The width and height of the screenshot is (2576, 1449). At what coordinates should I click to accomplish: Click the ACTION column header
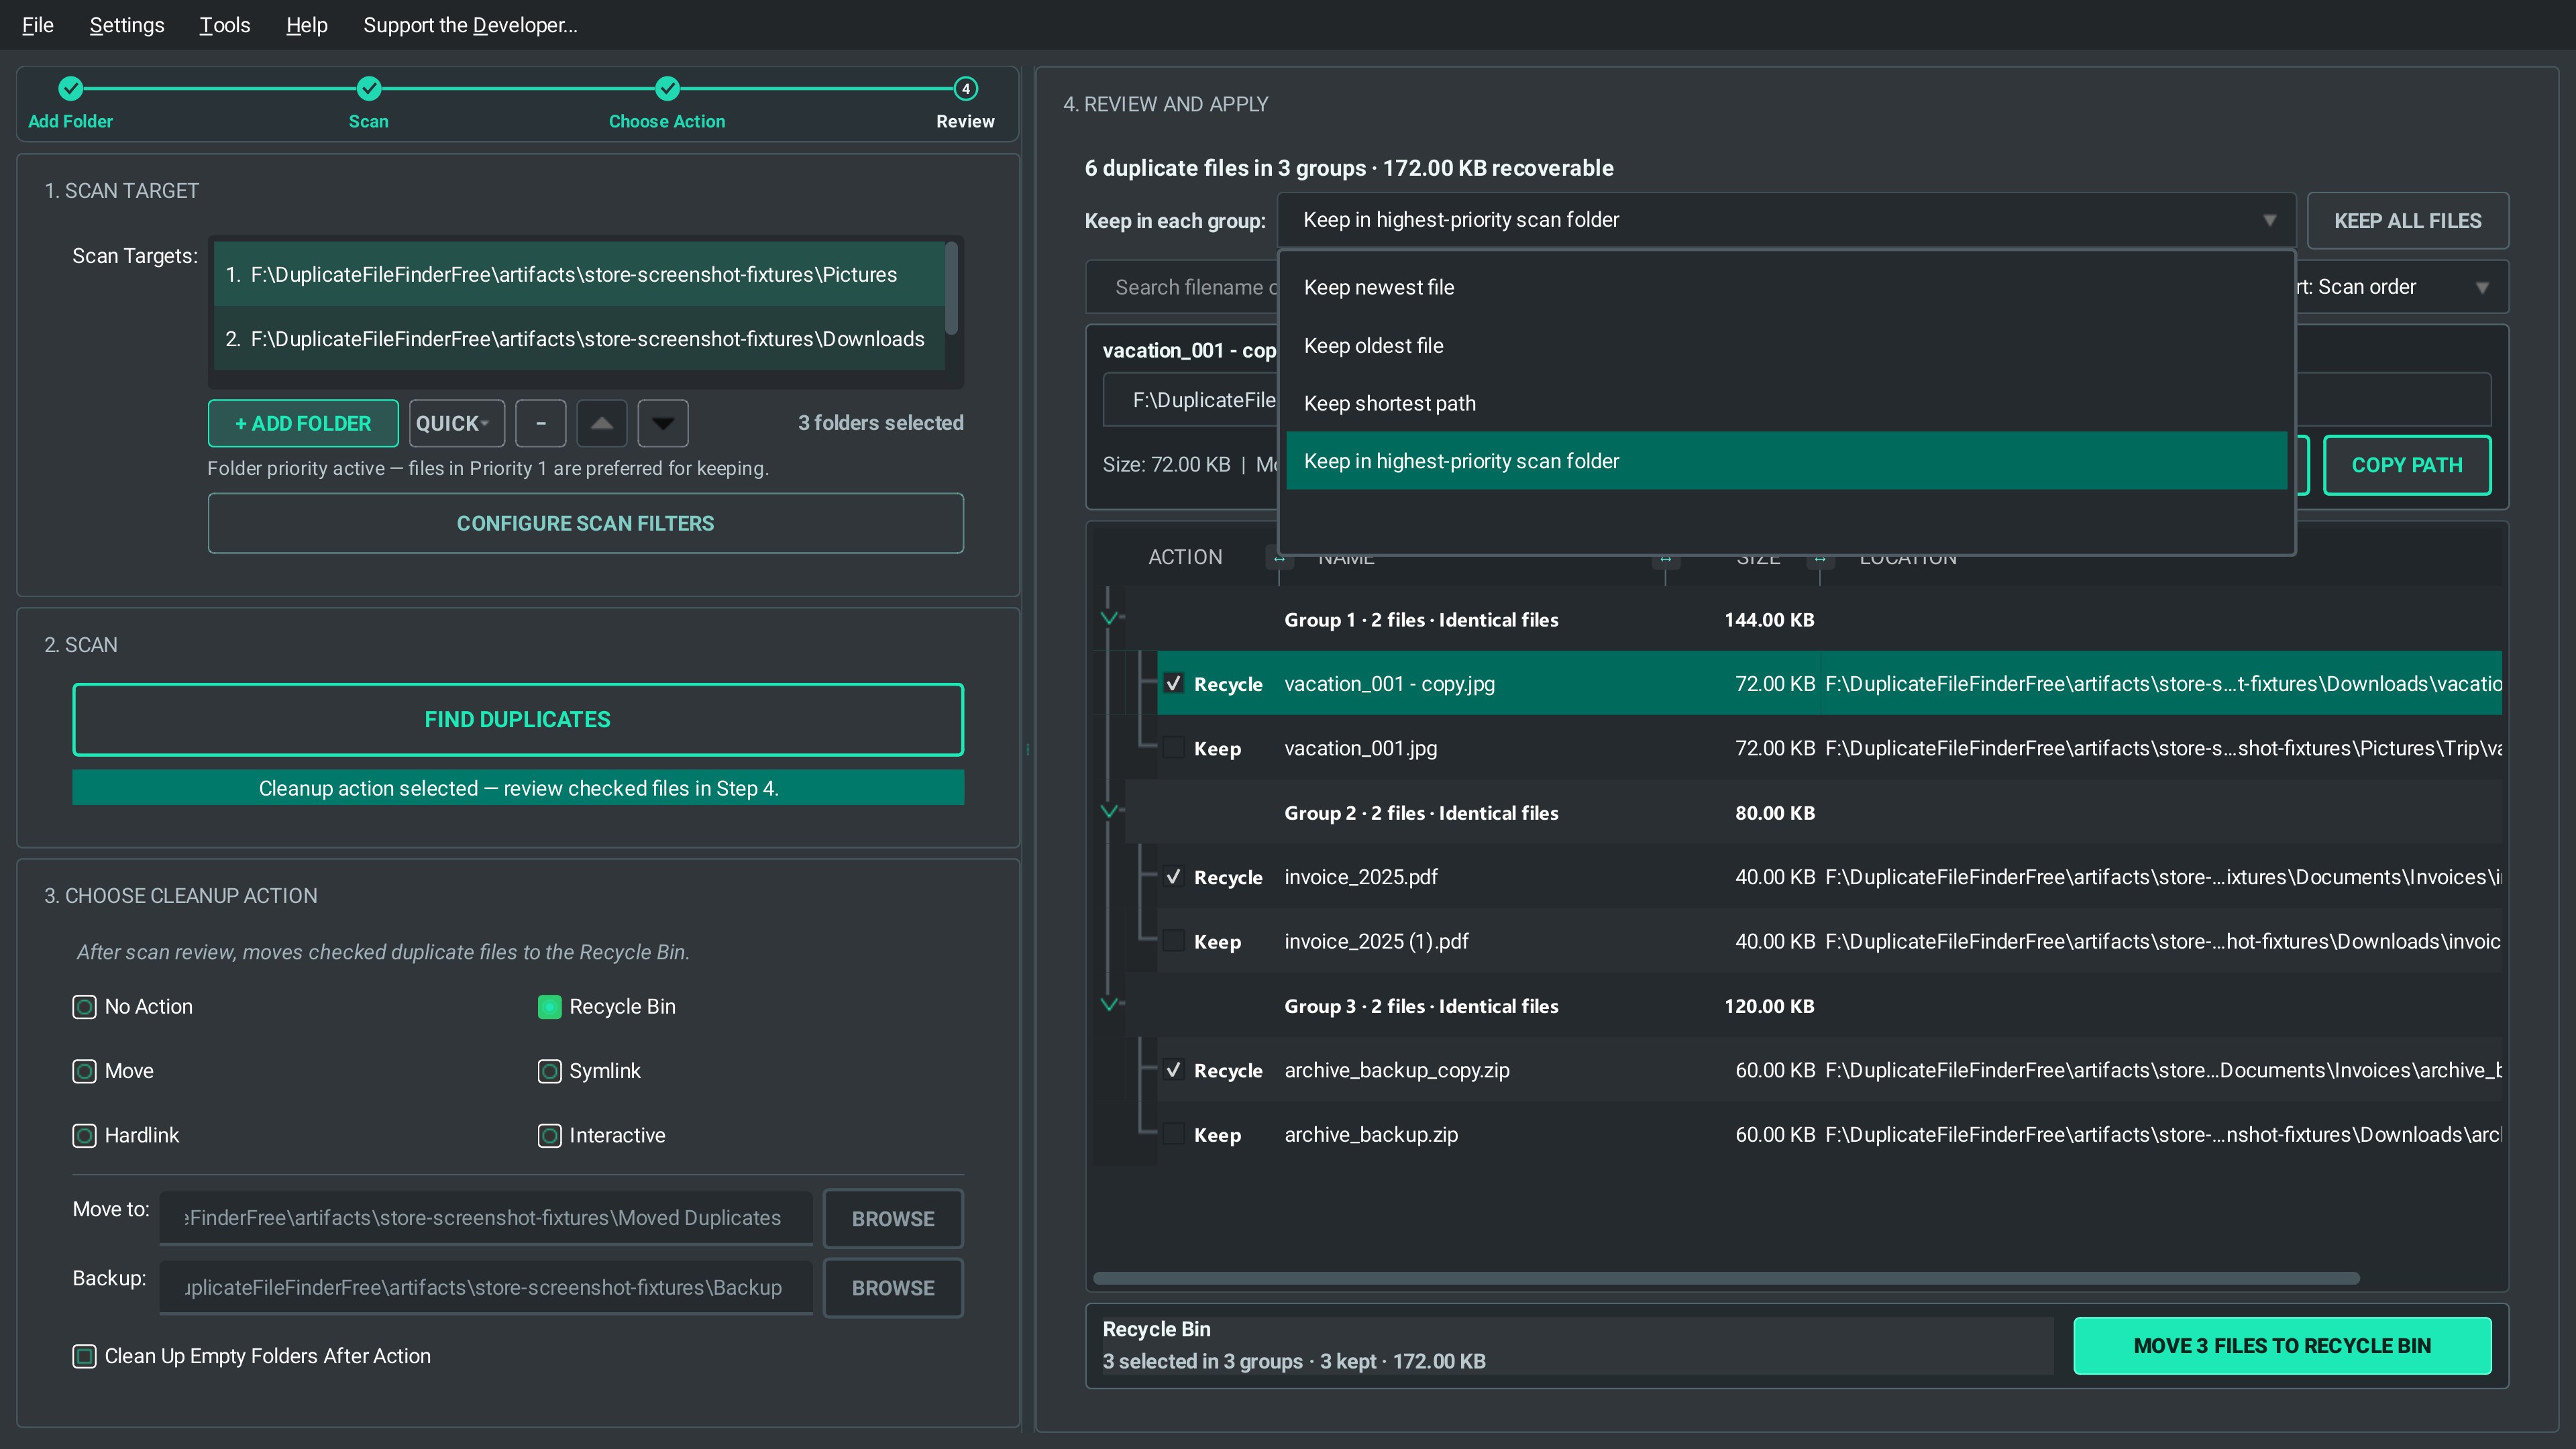pyautogui.click(x=1185, y=557)
